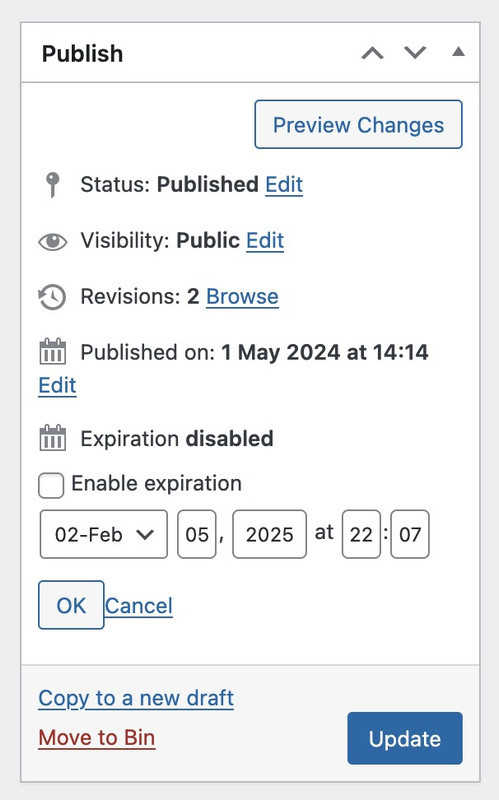Click the revisions history clock icon
Screen dimensions: 499x800
pyautogui.click(x=53, y=297)
